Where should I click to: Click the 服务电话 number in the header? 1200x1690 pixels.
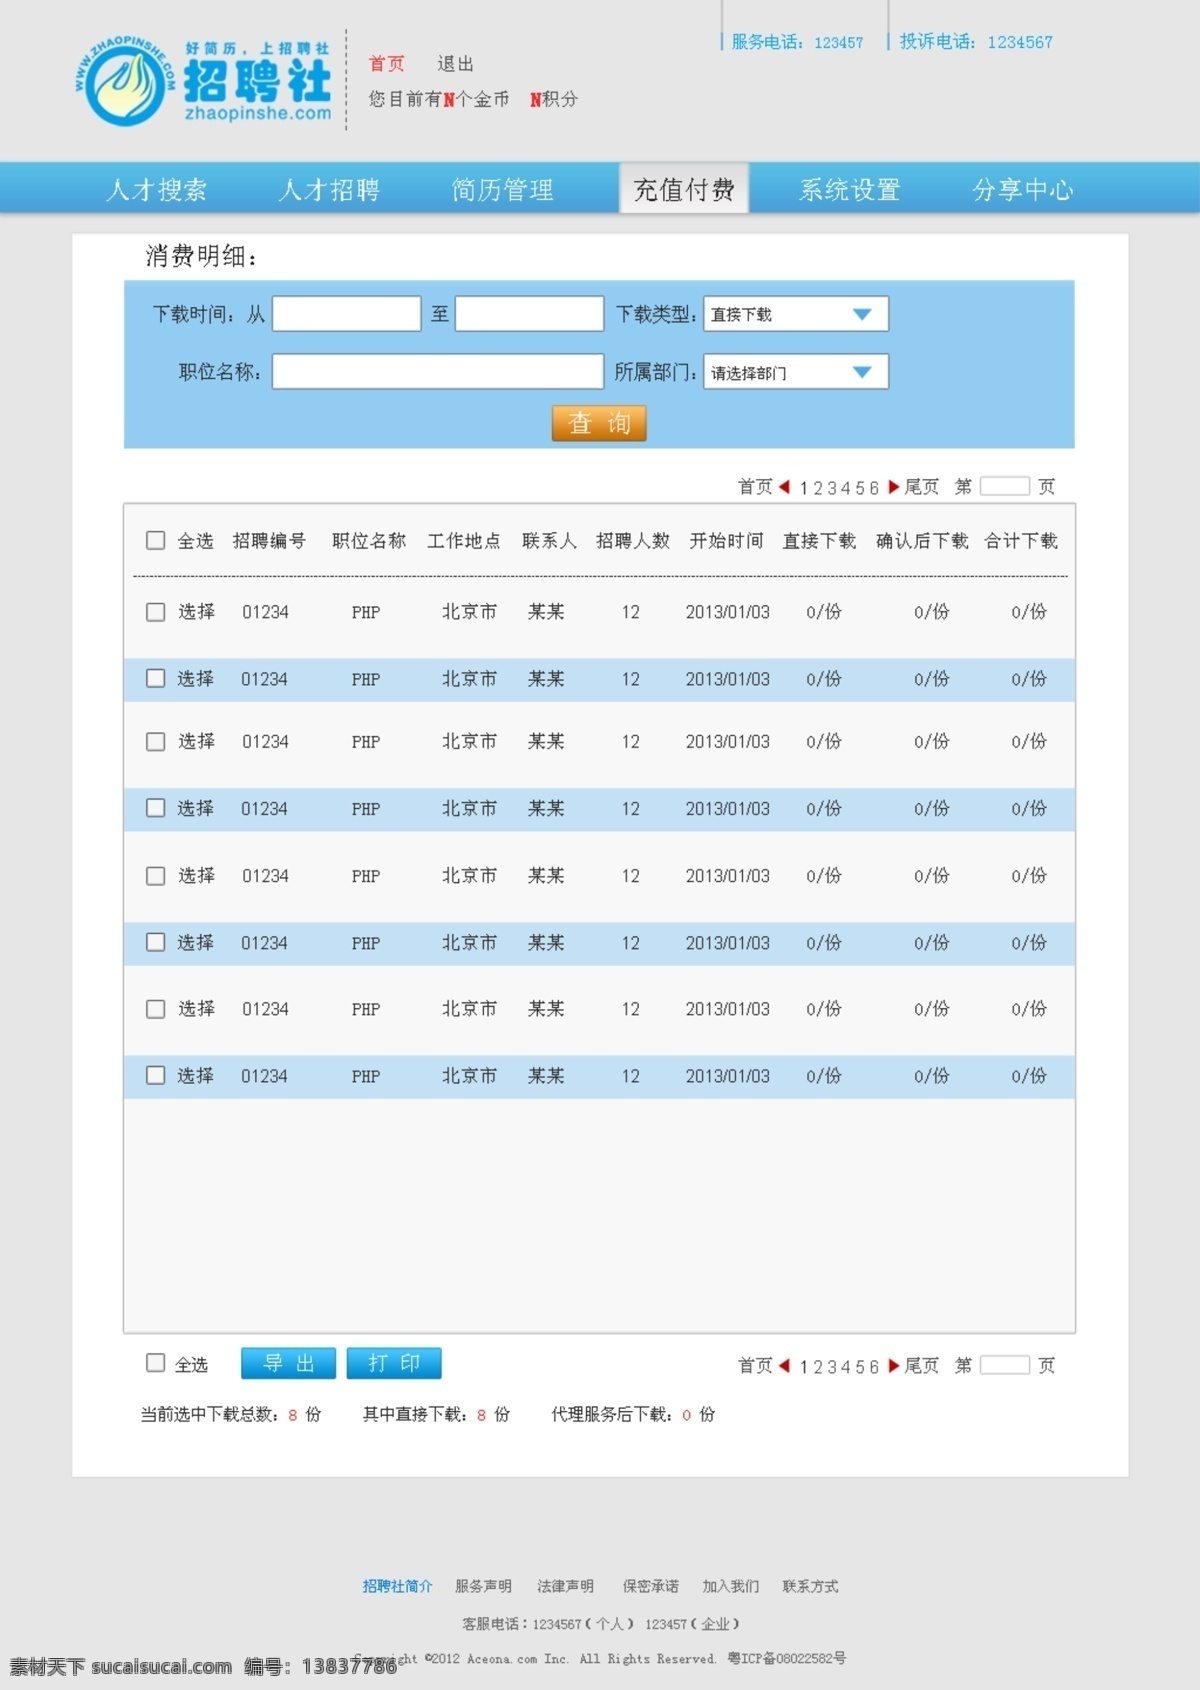point(838,43)
